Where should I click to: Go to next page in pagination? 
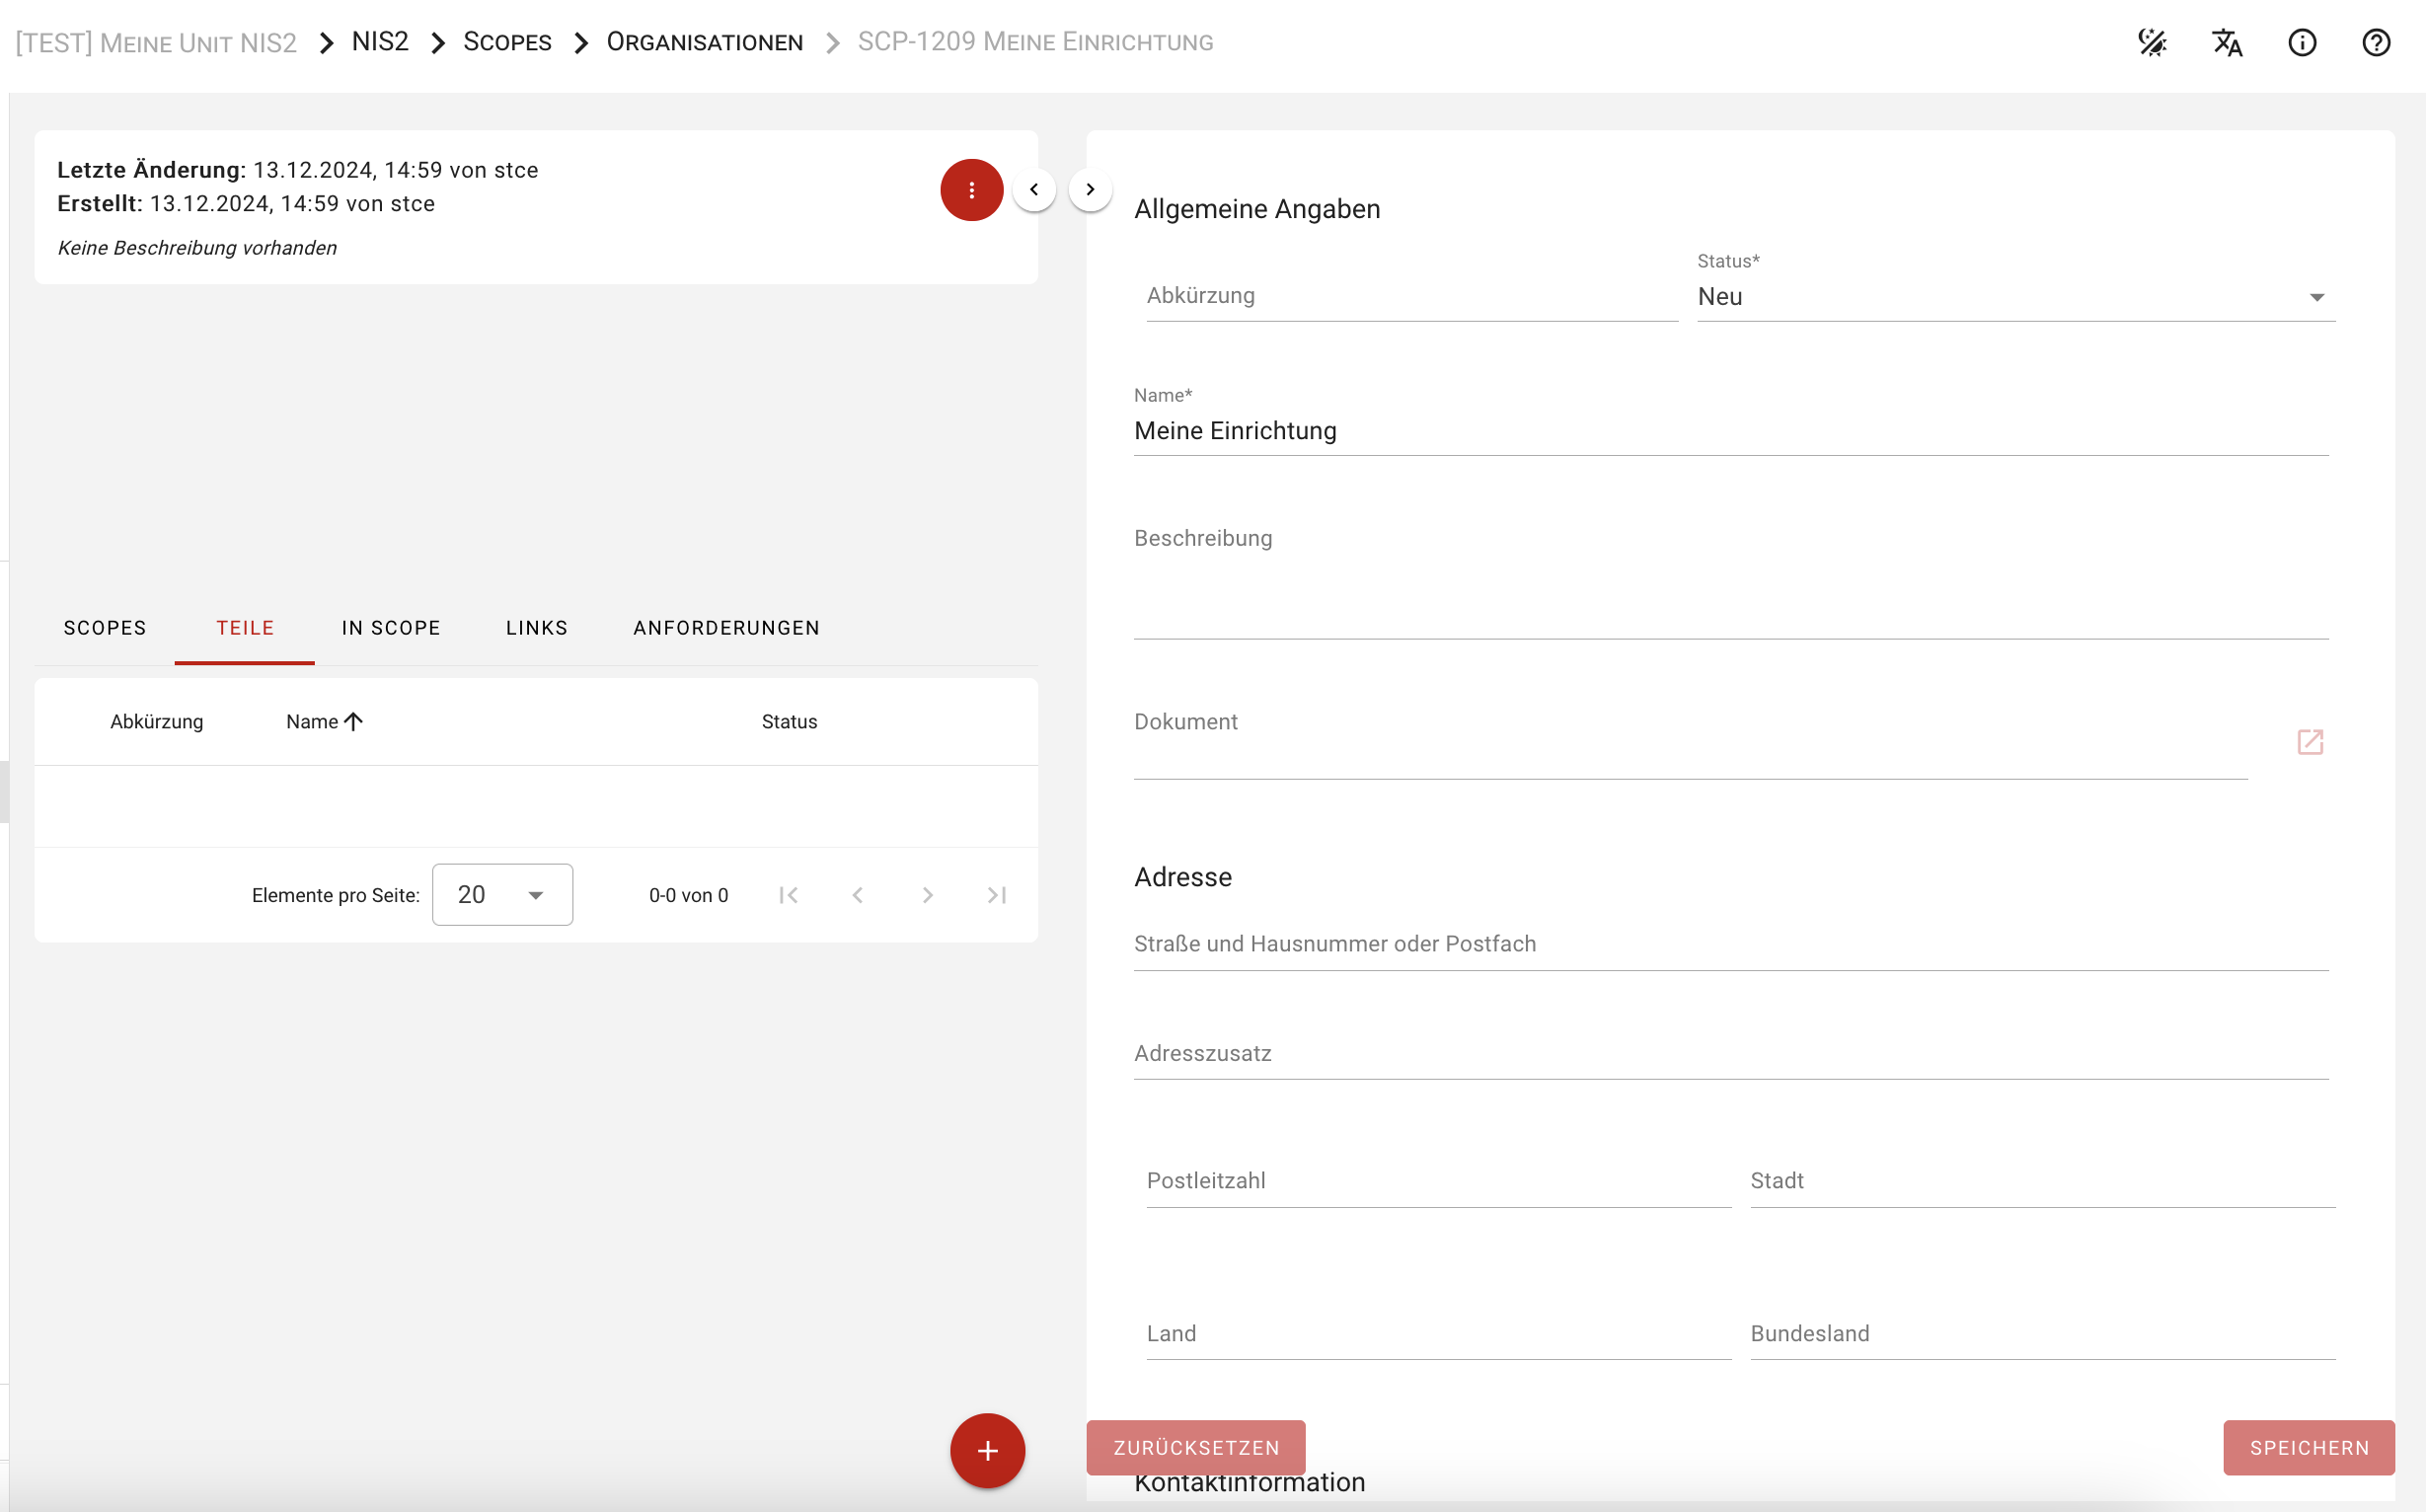coord(927,895)
